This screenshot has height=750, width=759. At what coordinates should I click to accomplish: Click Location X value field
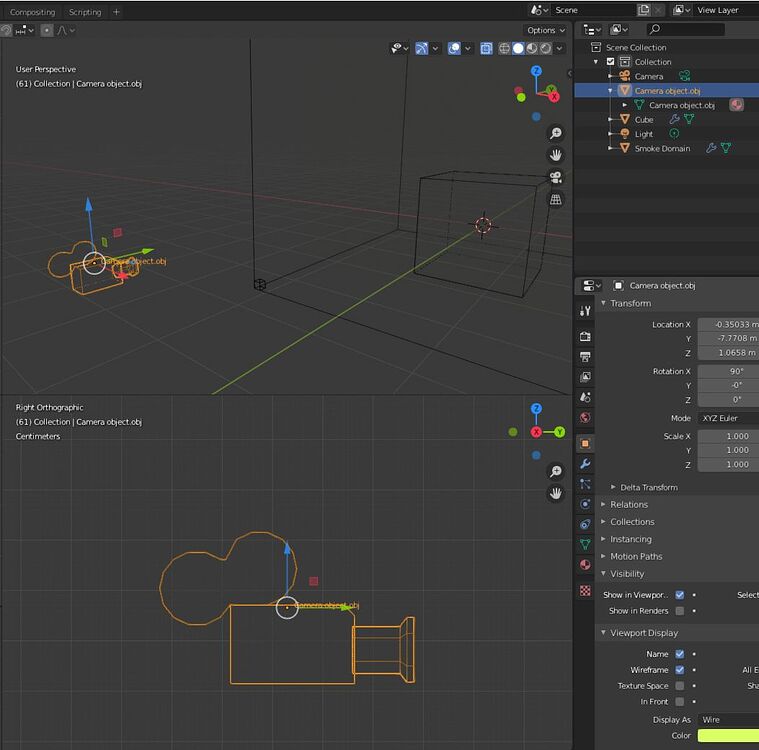tap(728, 324)
